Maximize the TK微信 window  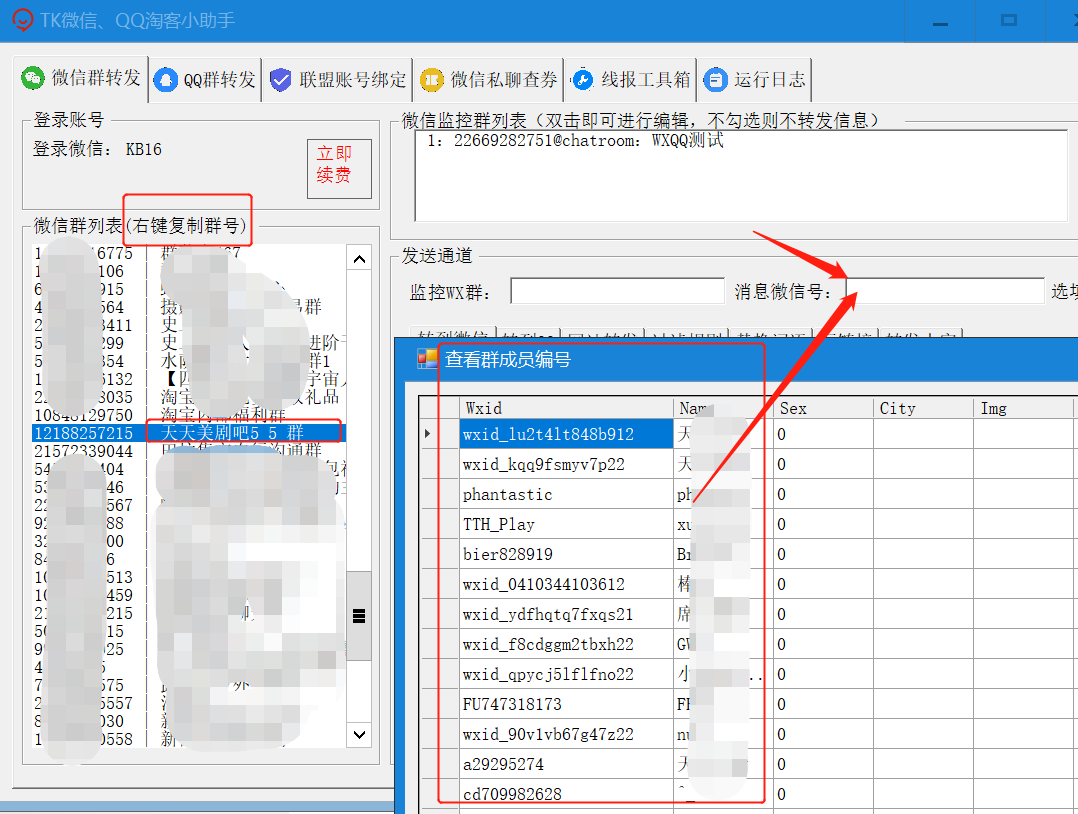(x=1009, y=21)
